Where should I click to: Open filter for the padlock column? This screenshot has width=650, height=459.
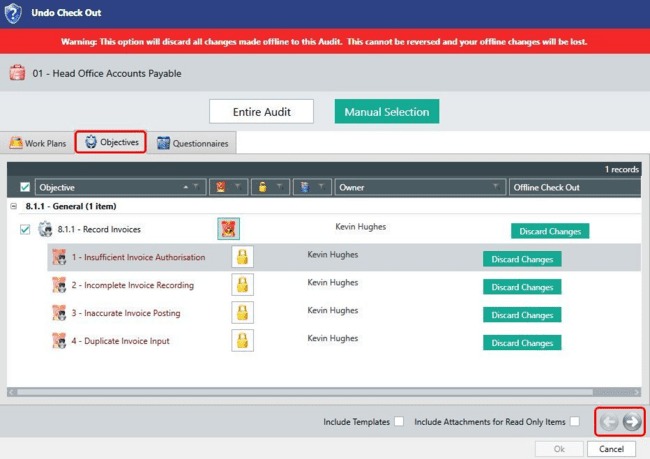(280, 187)
